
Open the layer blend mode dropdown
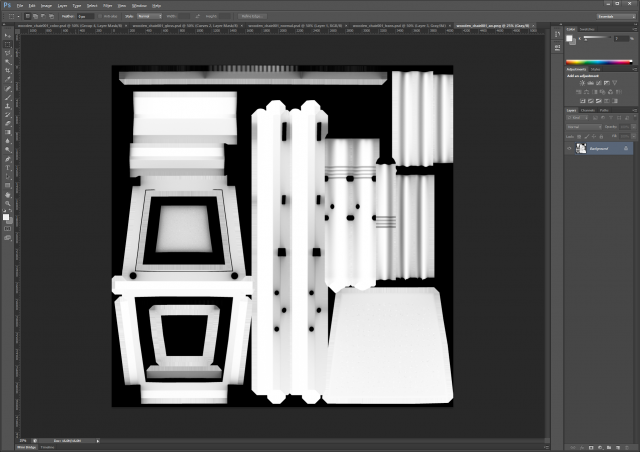(584, 127)
